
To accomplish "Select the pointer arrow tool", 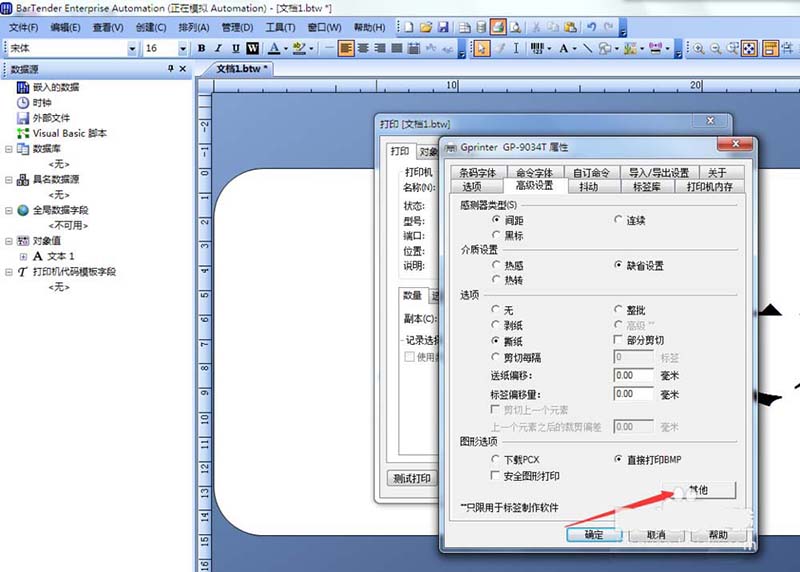I will (x=481, y=48).
